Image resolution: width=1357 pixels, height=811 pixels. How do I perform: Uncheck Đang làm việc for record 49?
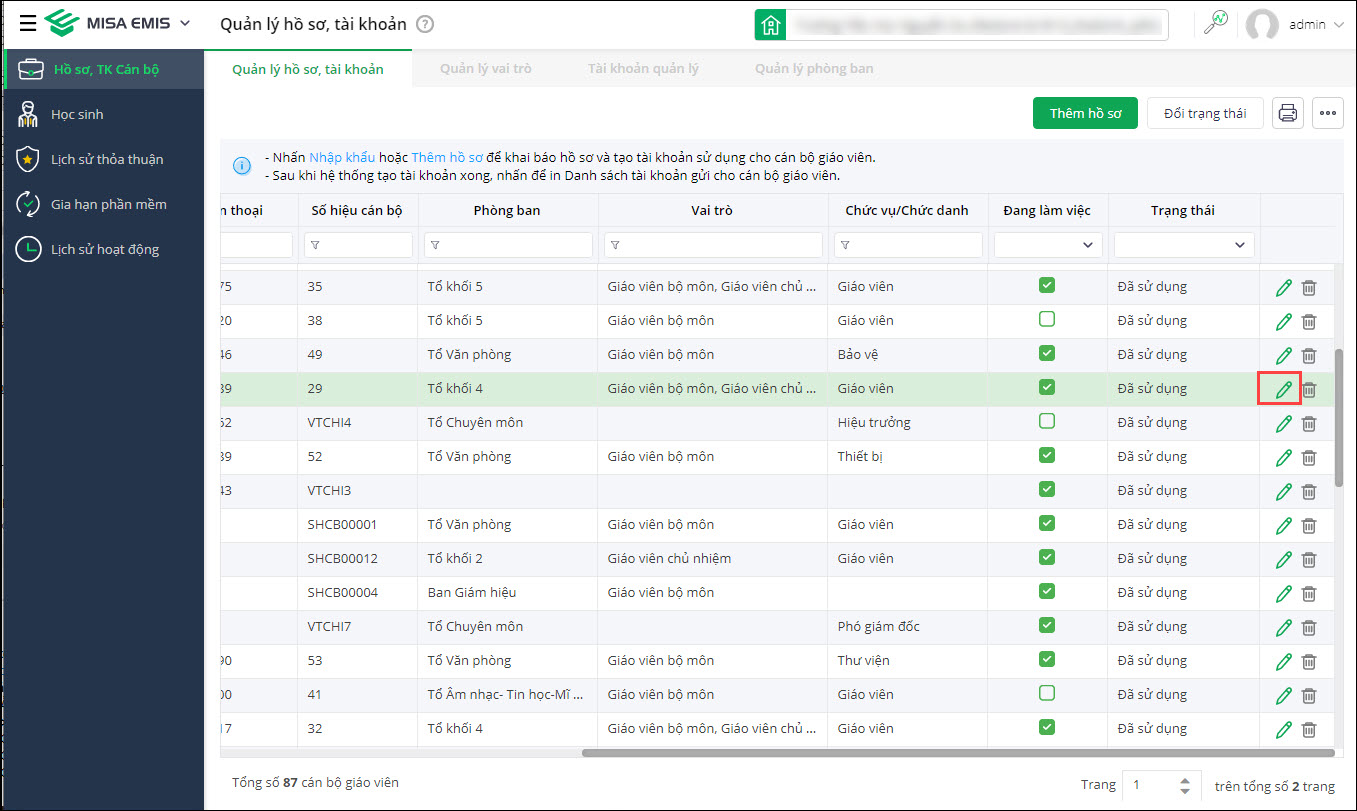[x=1047, y=353]
